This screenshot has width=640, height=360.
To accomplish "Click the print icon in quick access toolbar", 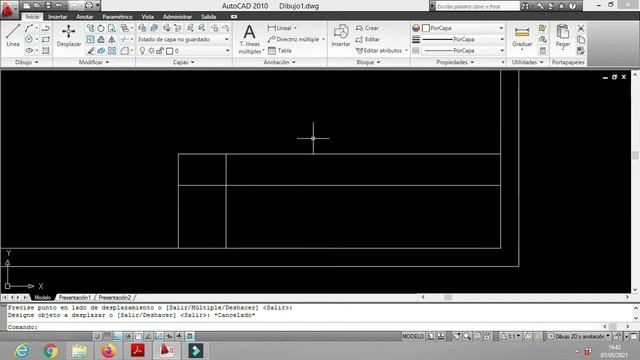I will coord(89,6).
